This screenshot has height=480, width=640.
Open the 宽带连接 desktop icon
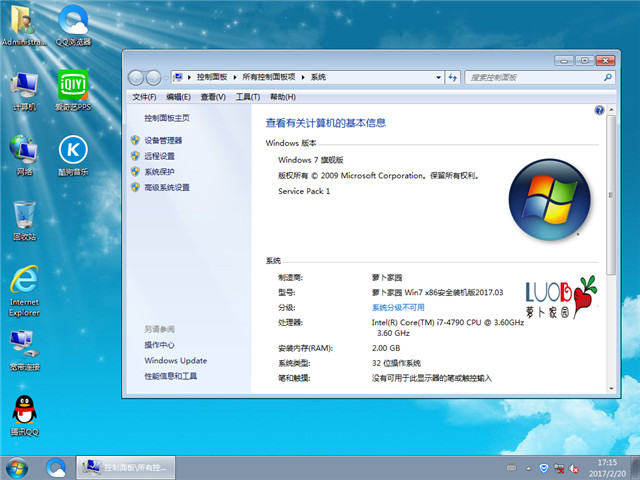pyautogui.click(x=24, y=351)
